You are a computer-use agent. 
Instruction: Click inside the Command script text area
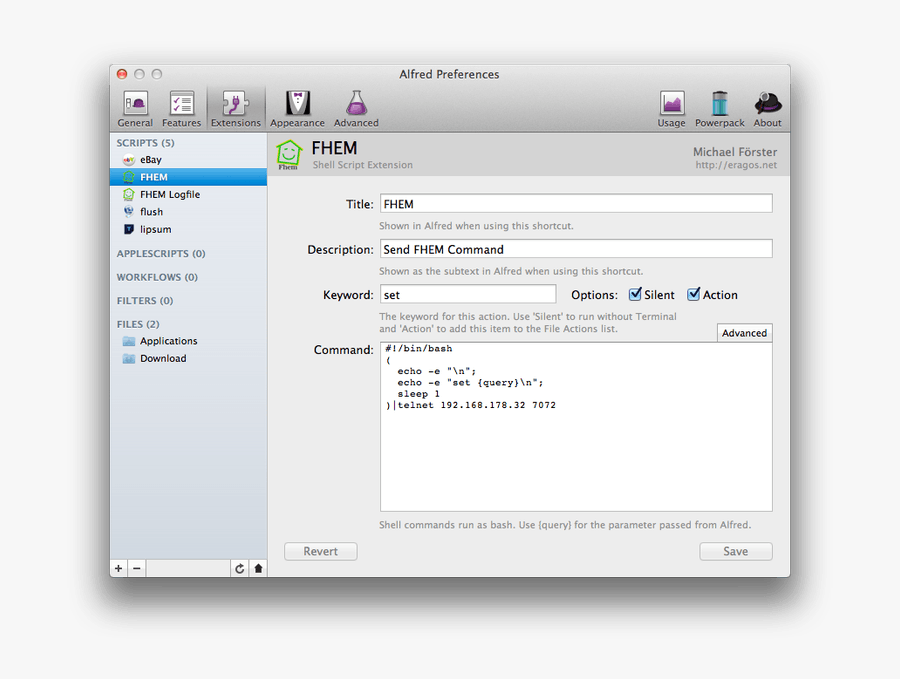pos(576,427)
